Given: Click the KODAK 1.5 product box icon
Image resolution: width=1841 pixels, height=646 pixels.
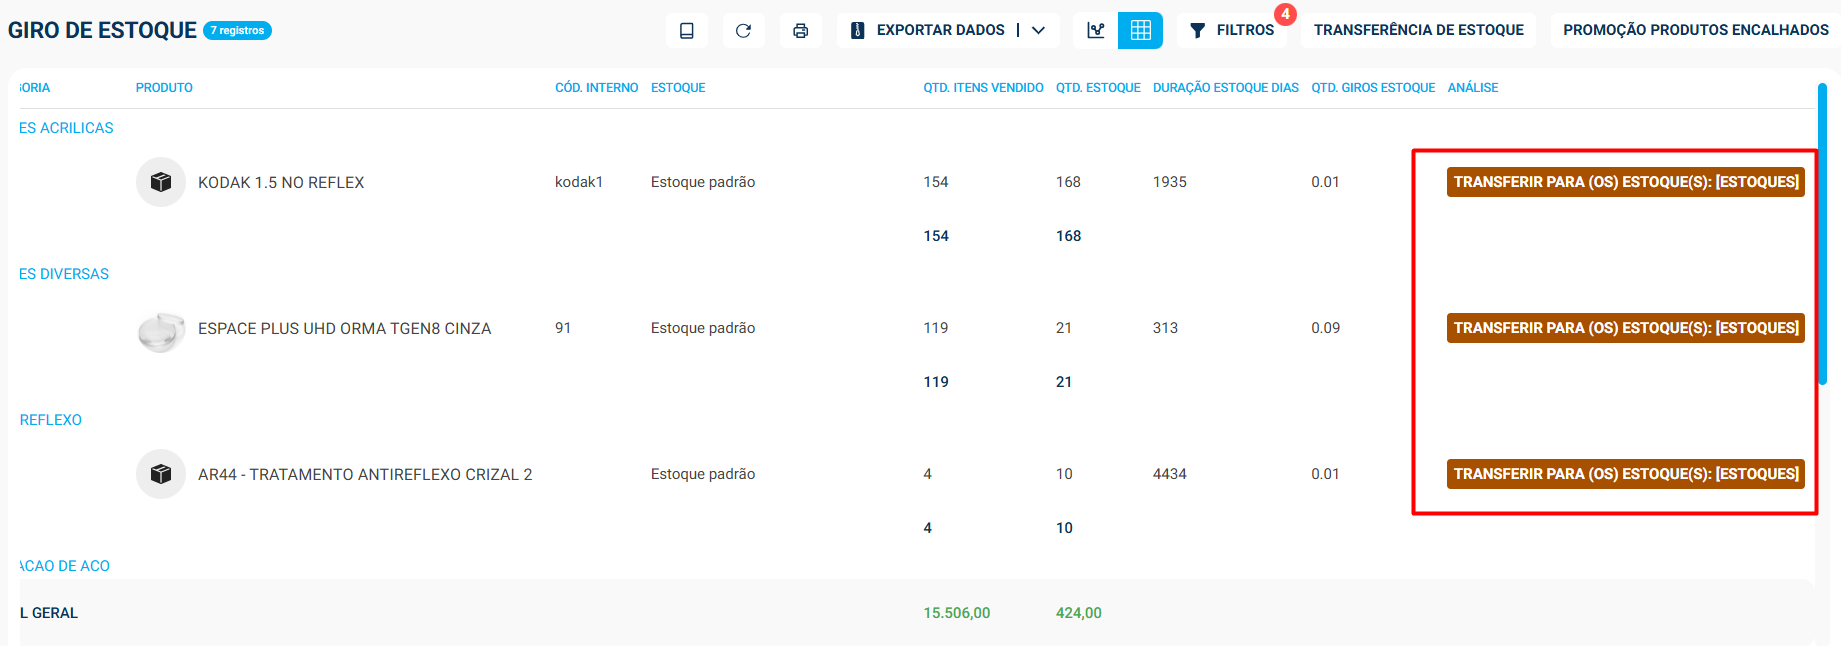Looking at the screenshot, I should [161, 182].
